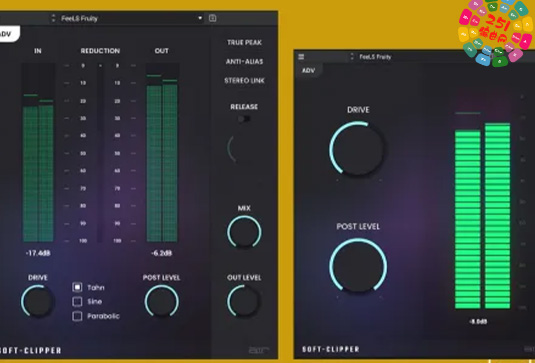Switch on the RELEASE toggle
Viewport: 535px width, 363px height.
pos(244,119)
